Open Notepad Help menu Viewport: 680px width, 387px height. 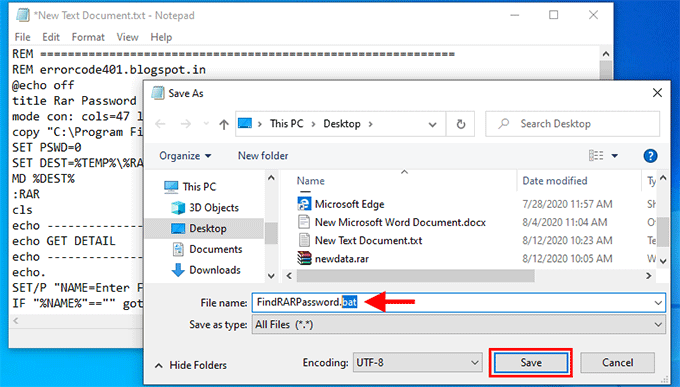point(161,37)
